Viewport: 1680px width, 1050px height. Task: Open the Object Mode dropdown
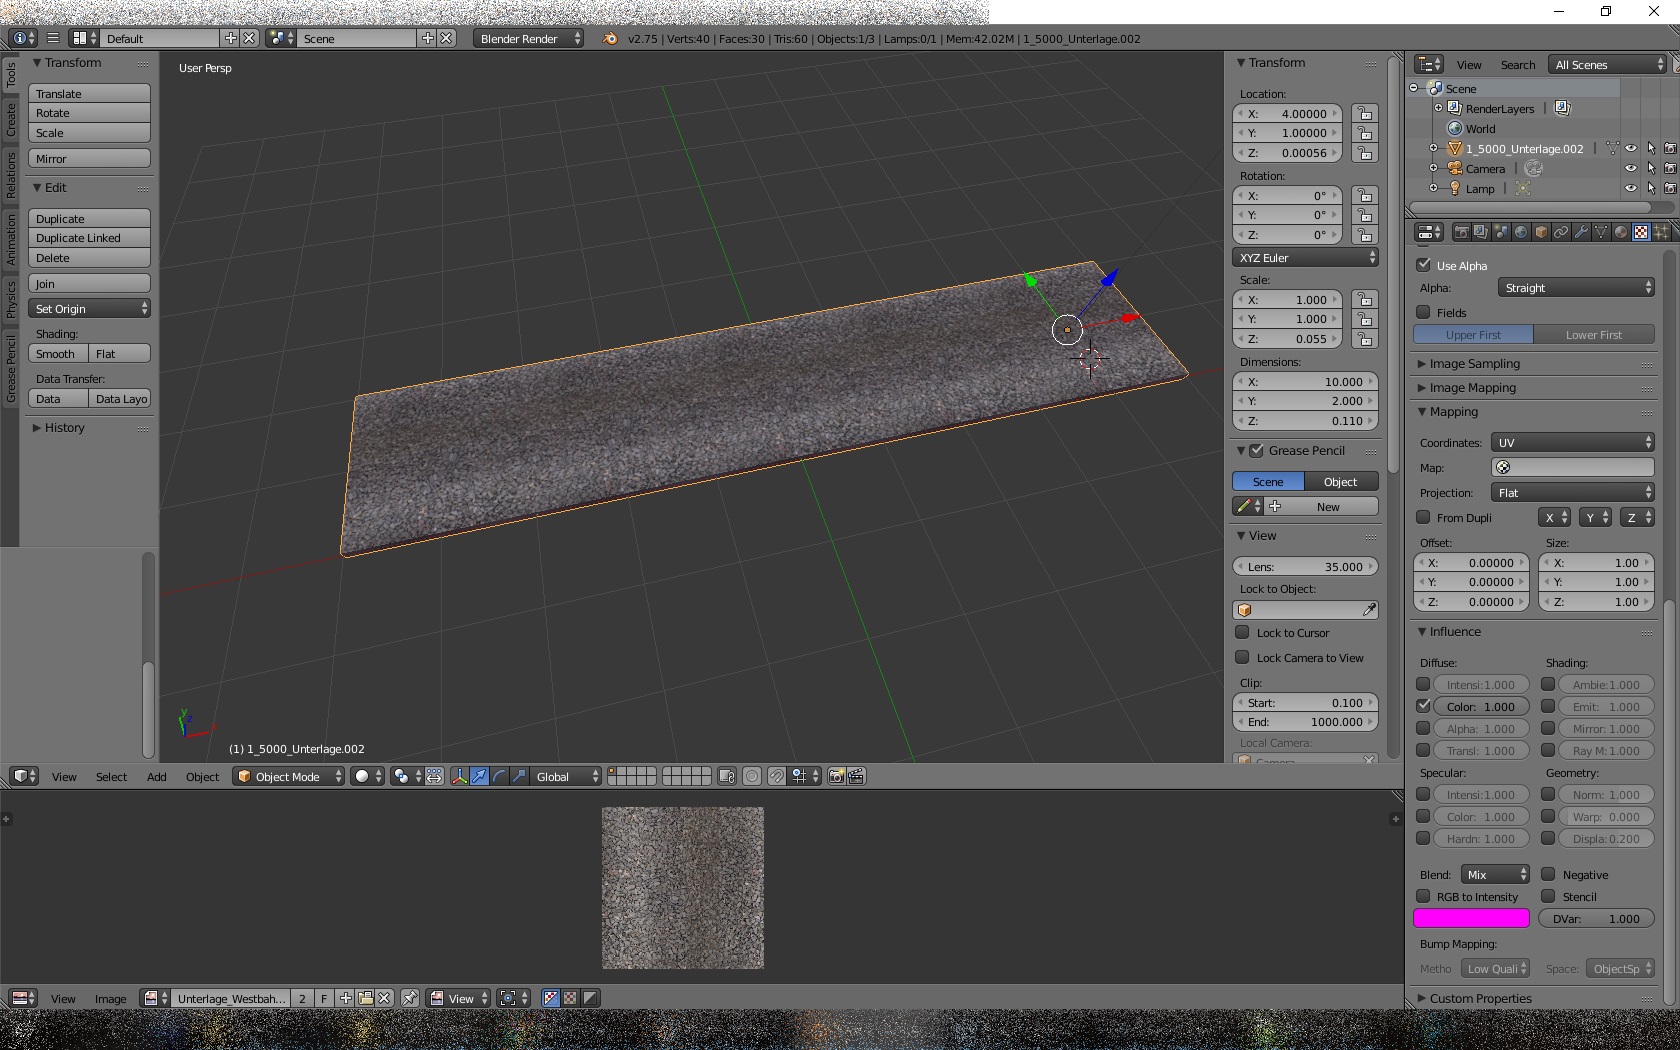click(x=289, y=776)
